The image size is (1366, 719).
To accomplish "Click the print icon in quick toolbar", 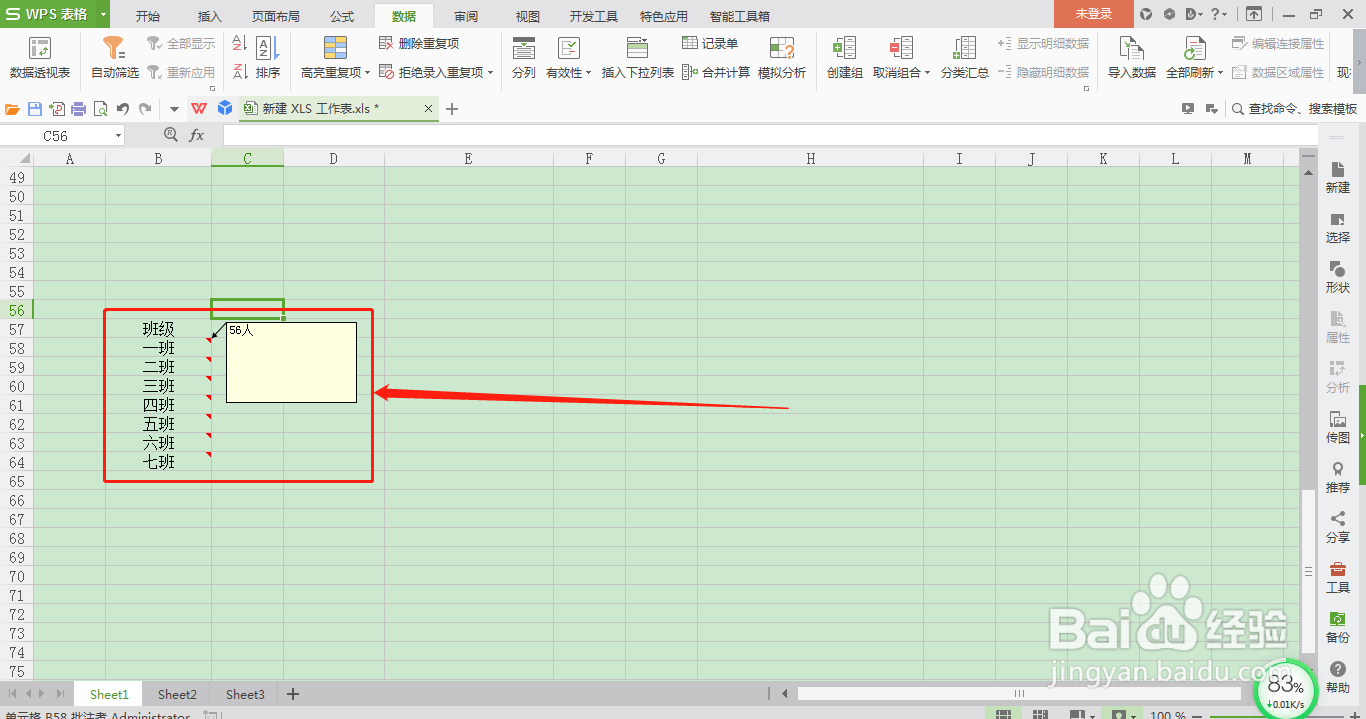I will (x=79, y=109).
